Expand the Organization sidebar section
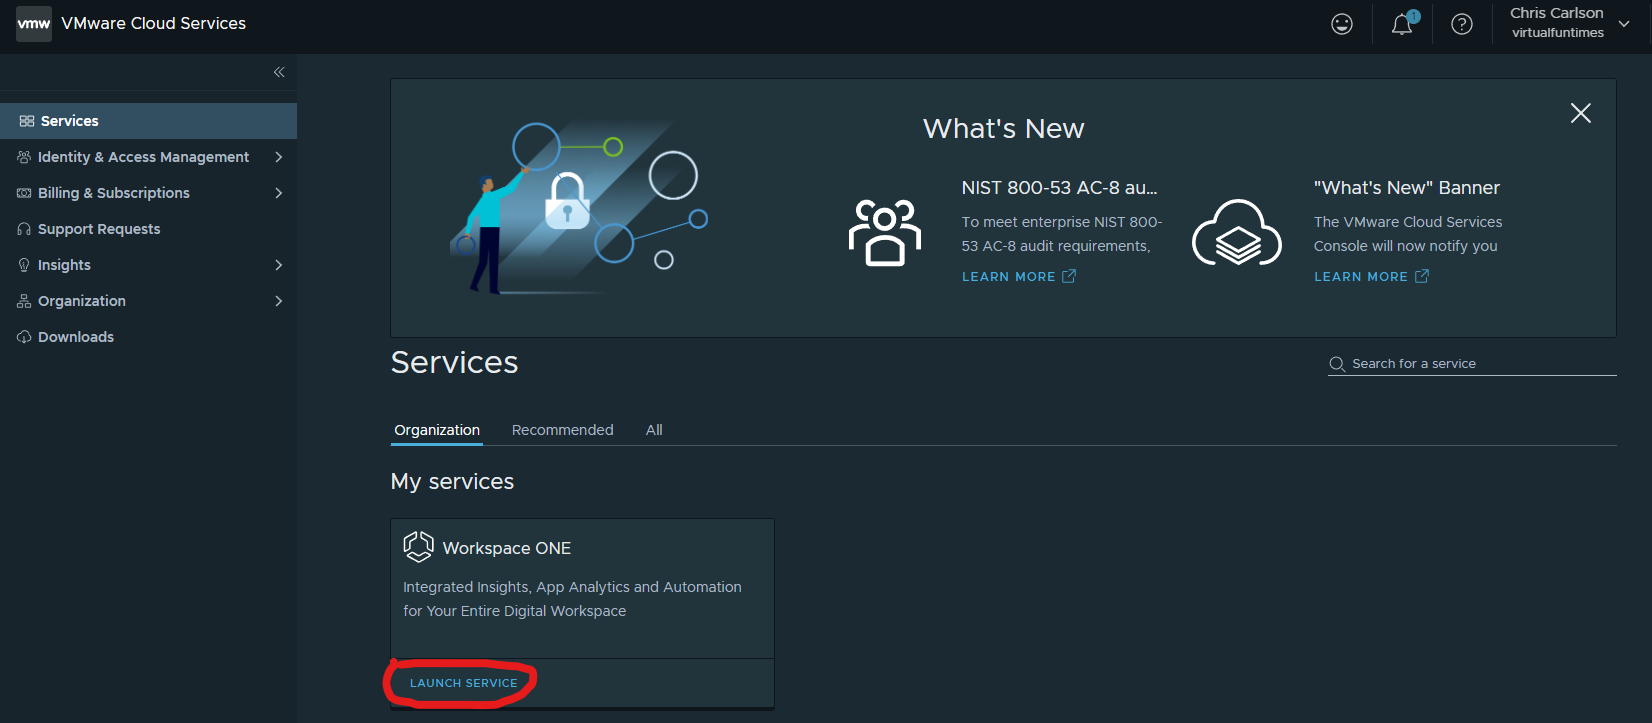The height and width of the screenshot is (723, 1652). (148, 301)
